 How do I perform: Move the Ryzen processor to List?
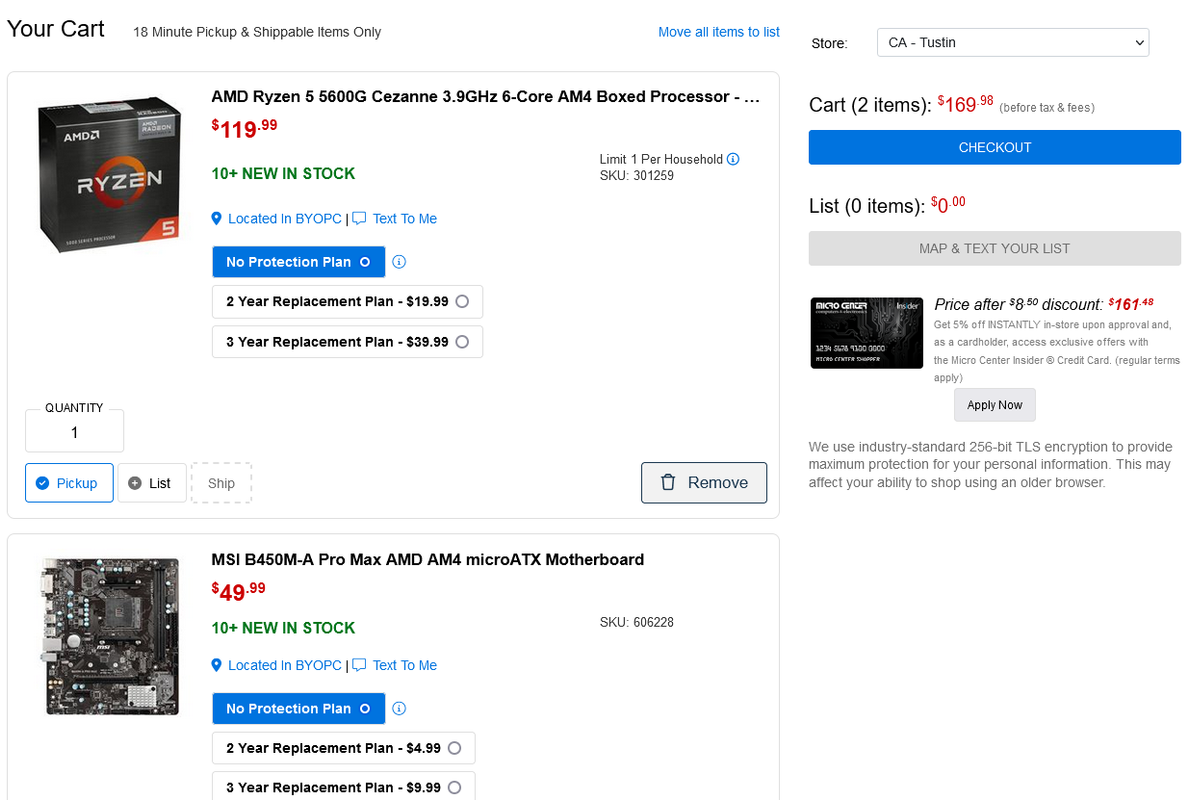[x=151, y=483]
